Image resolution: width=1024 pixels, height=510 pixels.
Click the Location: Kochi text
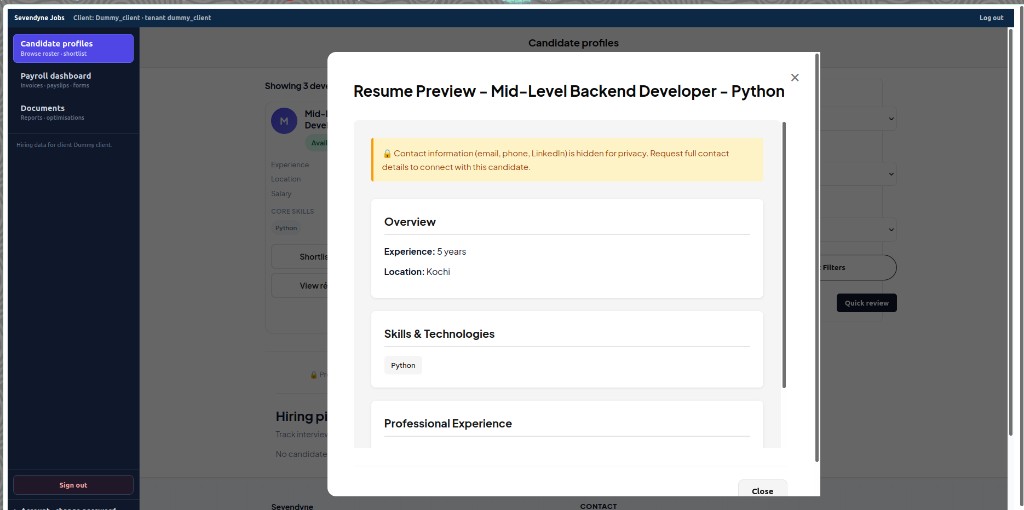[x=417, y=272]
